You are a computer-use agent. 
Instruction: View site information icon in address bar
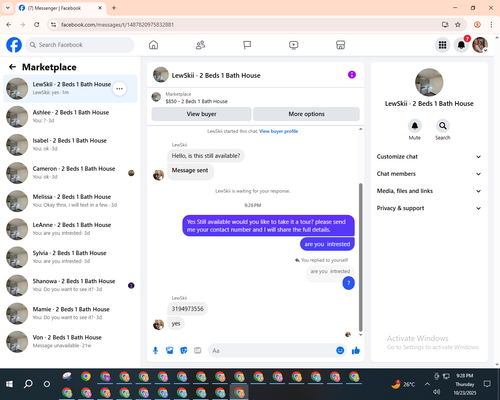point(53,25)
